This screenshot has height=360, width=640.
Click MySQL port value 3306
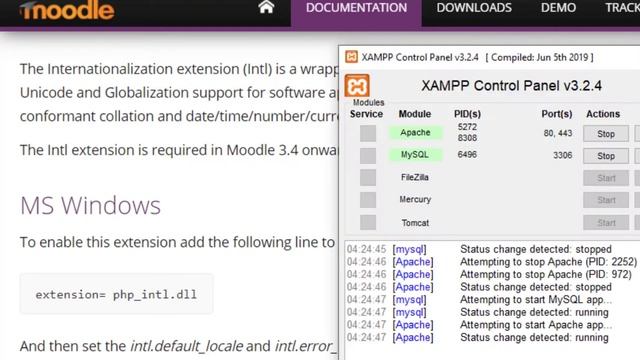[x=562, y=155]
